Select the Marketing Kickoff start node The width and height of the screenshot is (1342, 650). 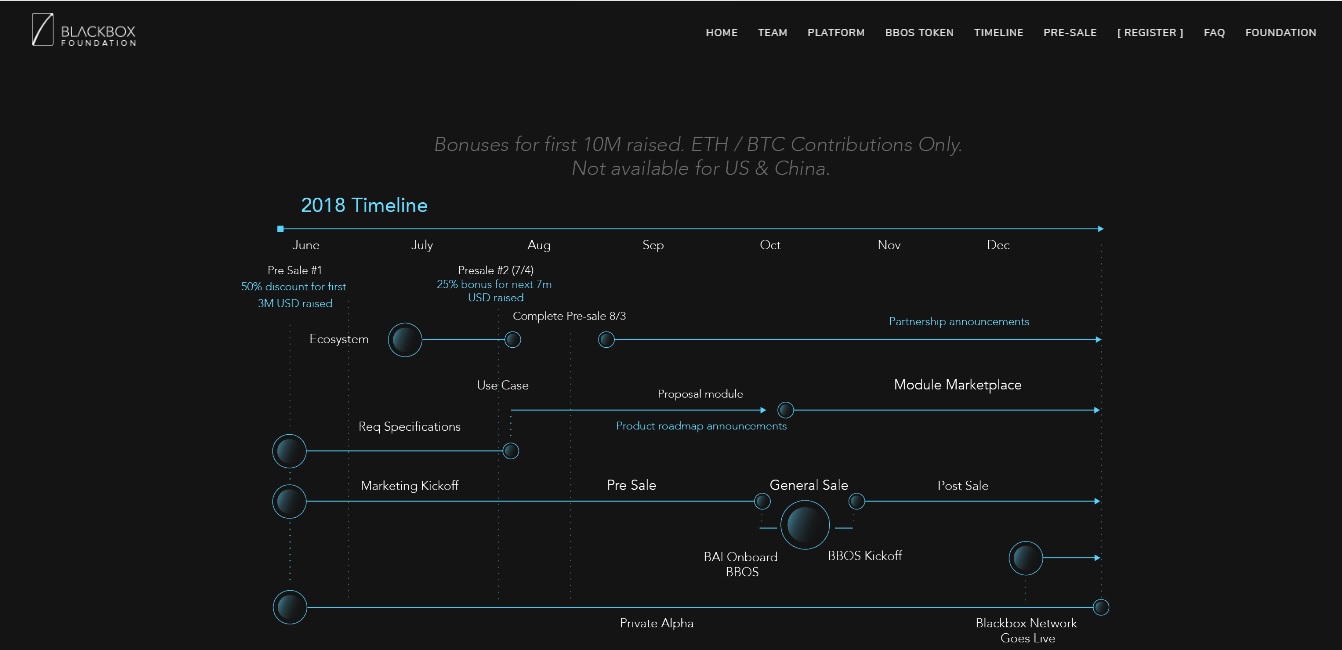[289, 501]
